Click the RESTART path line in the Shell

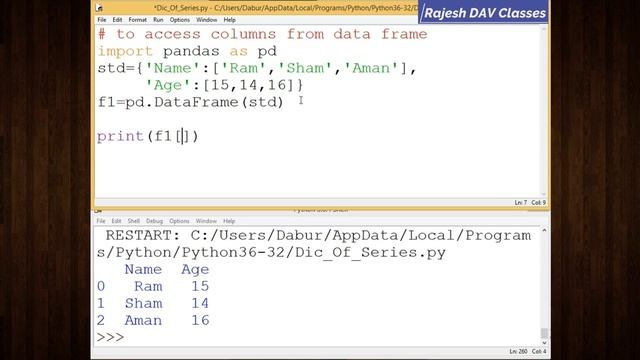(x=314, y=244)
